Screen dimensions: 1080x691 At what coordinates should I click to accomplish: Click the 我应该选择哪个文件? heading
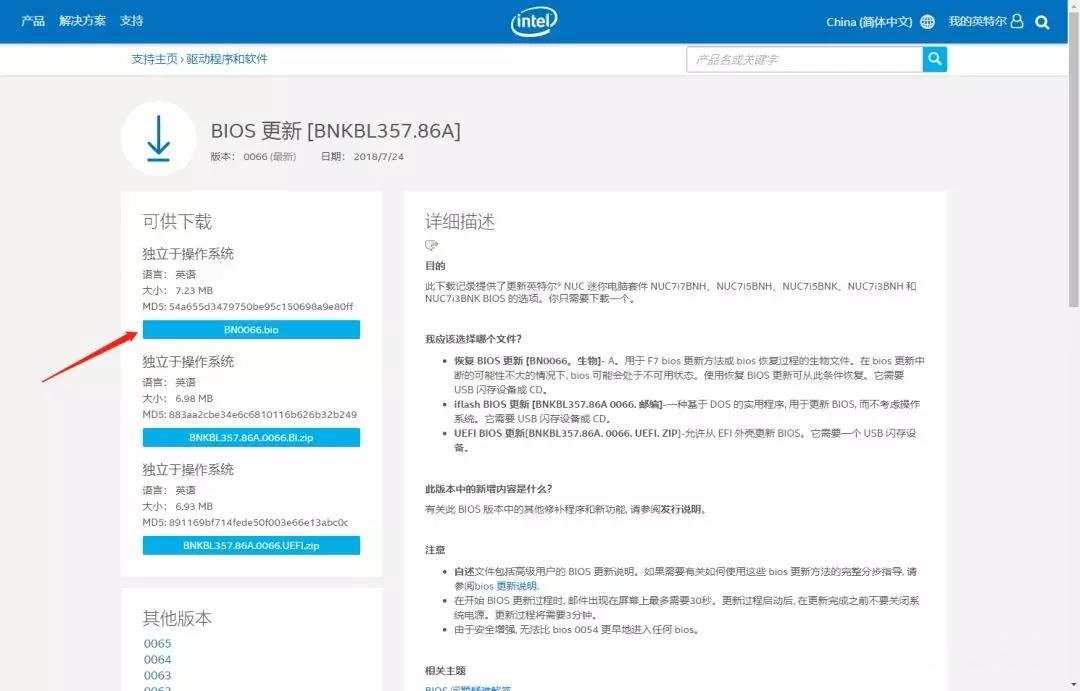473,339
